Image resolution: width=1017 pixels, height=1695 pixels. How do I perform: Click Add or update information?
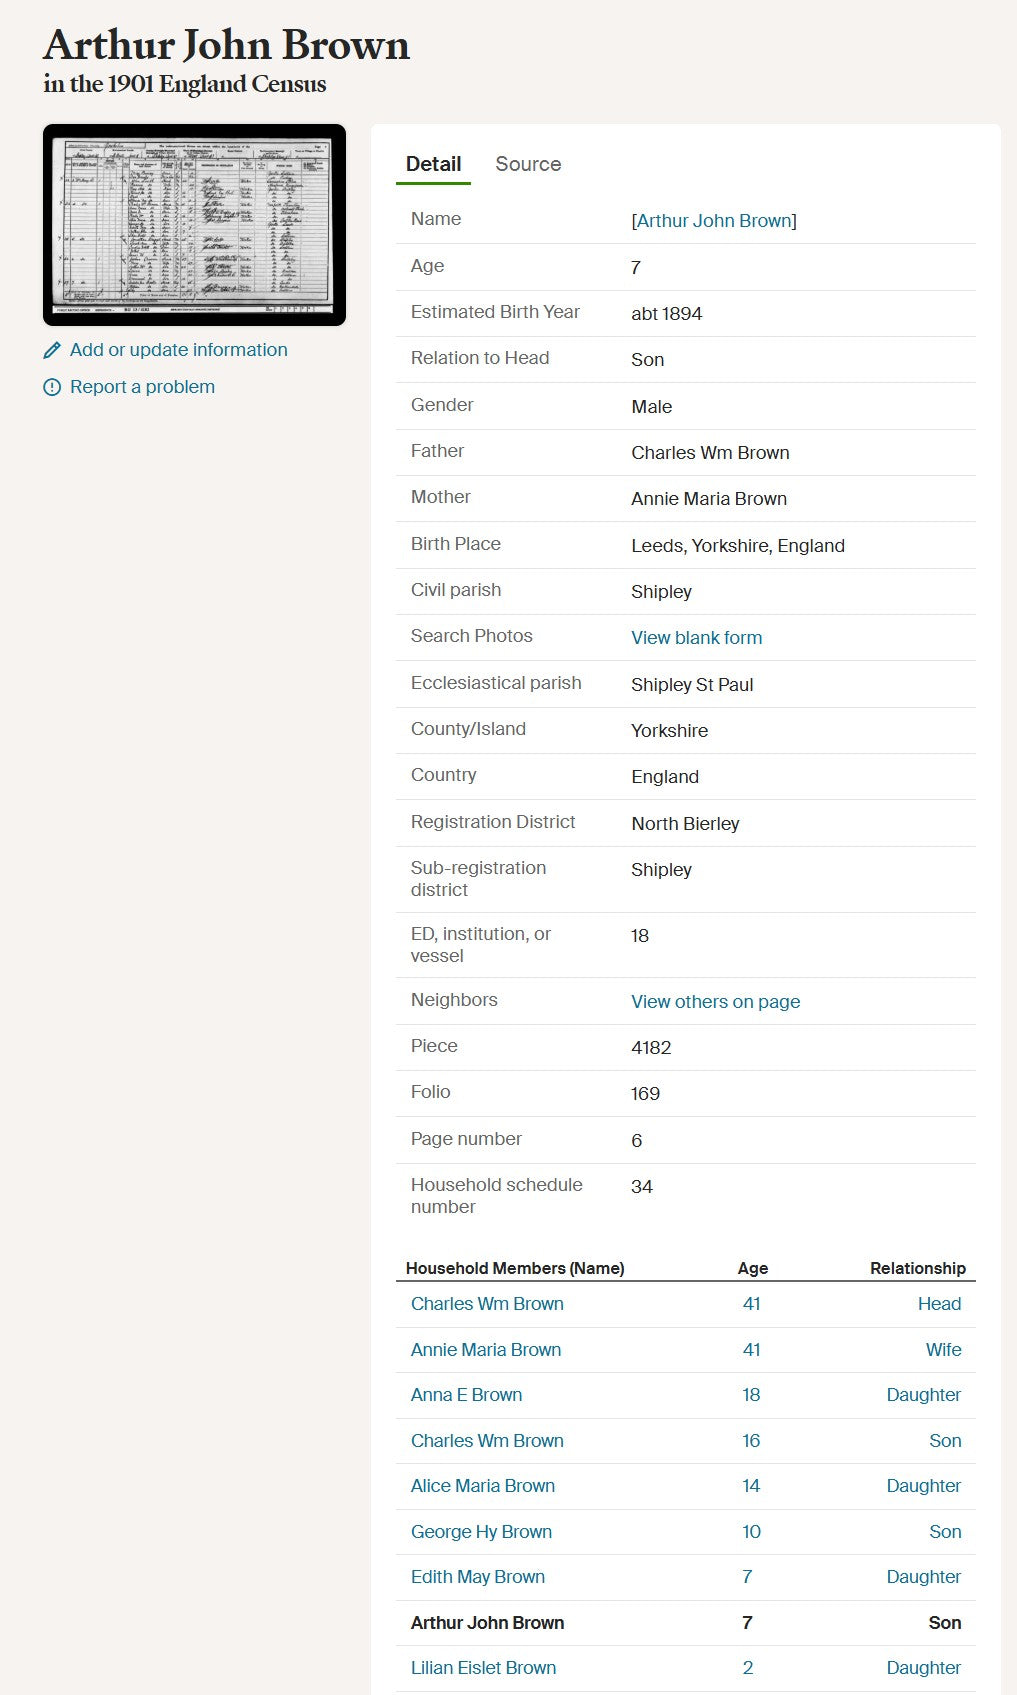[x=178, y=350]
